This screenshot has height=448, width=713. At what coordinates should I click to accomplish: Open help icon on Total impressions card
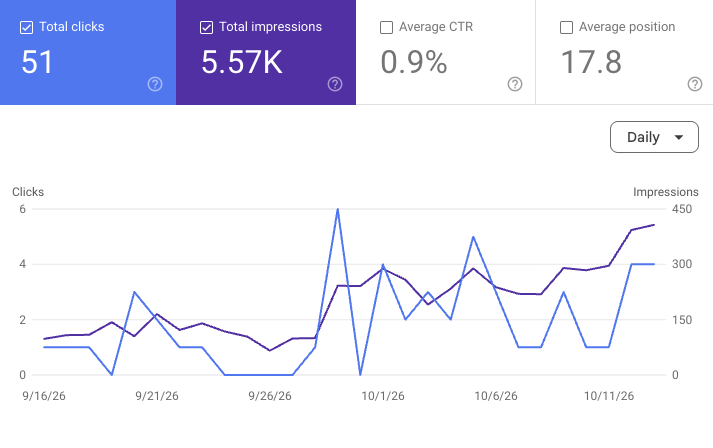point(335,84)
